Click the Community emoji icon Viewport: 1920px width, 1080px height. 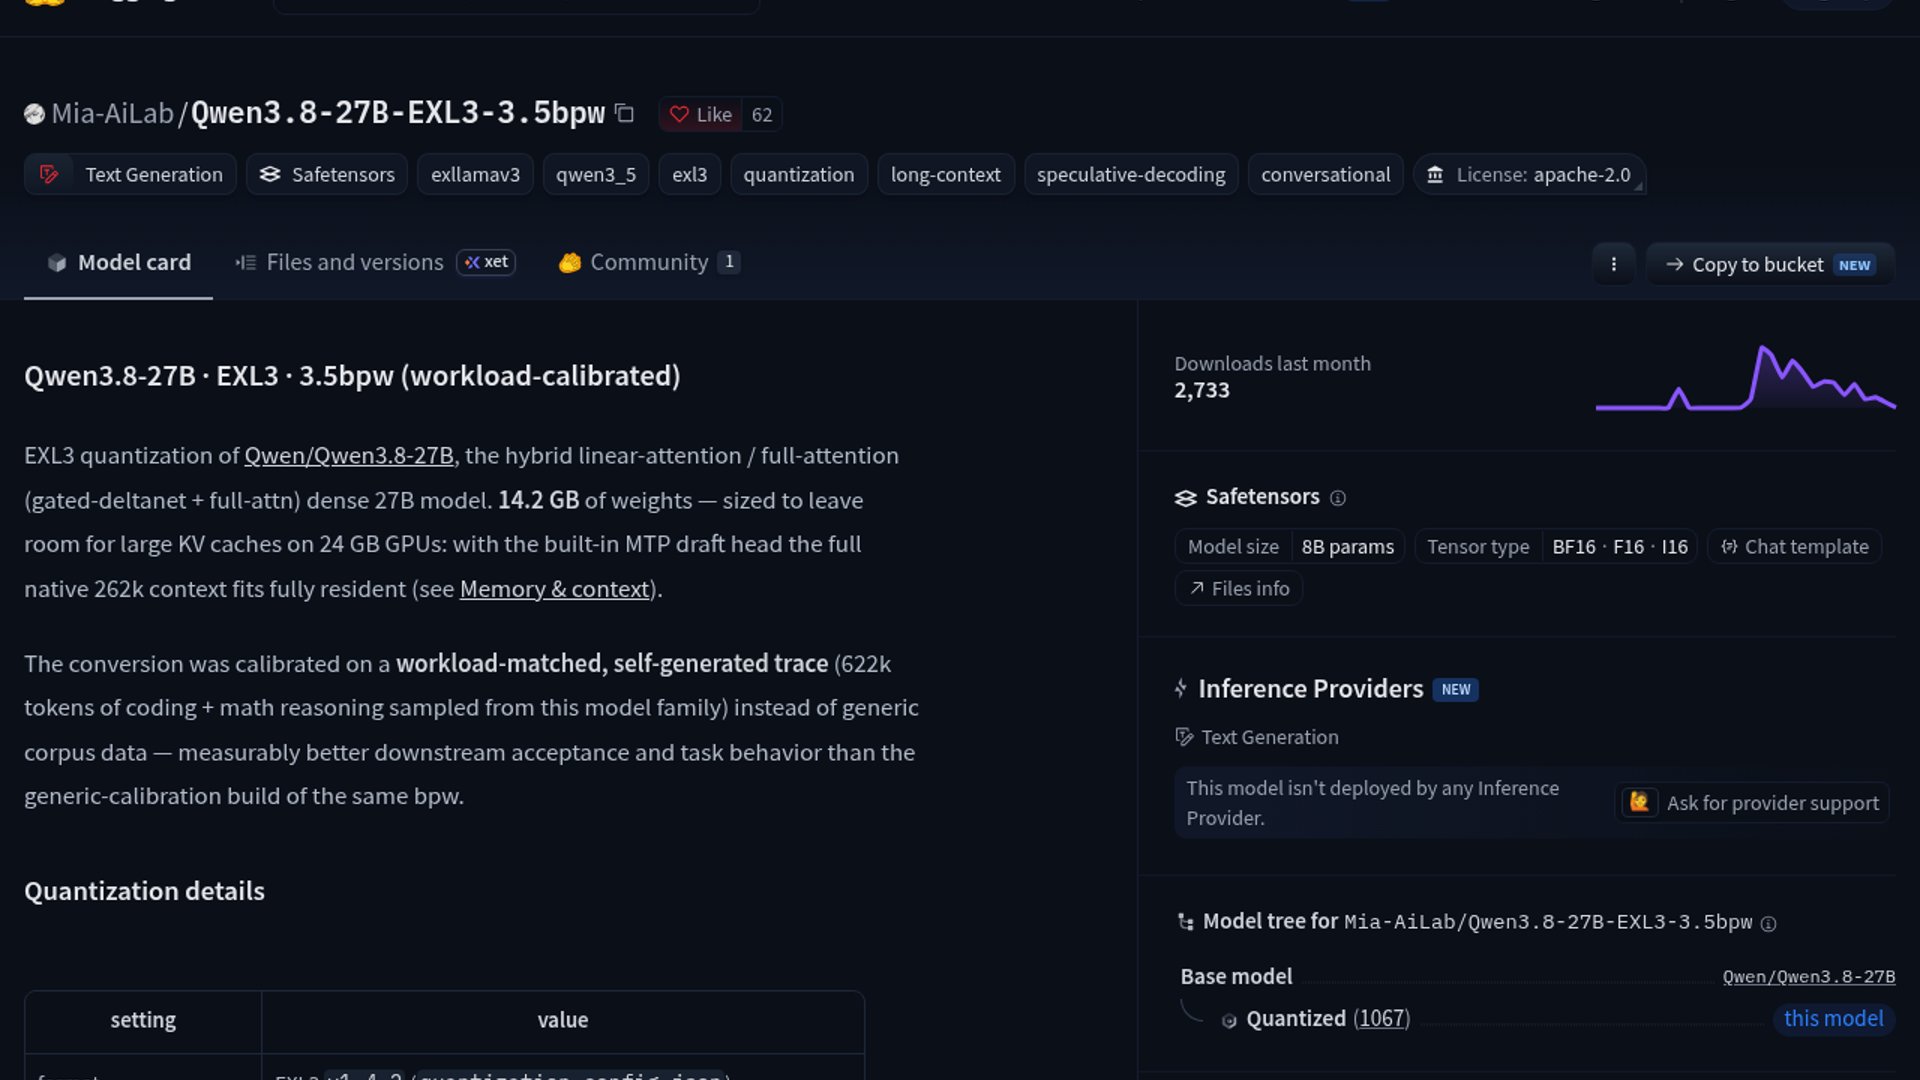click(x=570, y=263)
